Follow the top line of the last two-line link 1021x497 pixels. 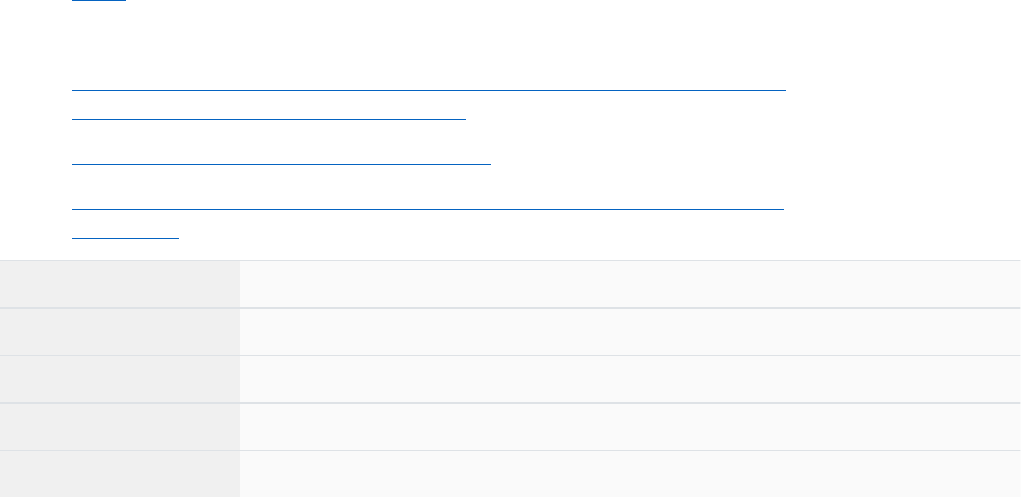pyautogui.click(x=428, y=207)
